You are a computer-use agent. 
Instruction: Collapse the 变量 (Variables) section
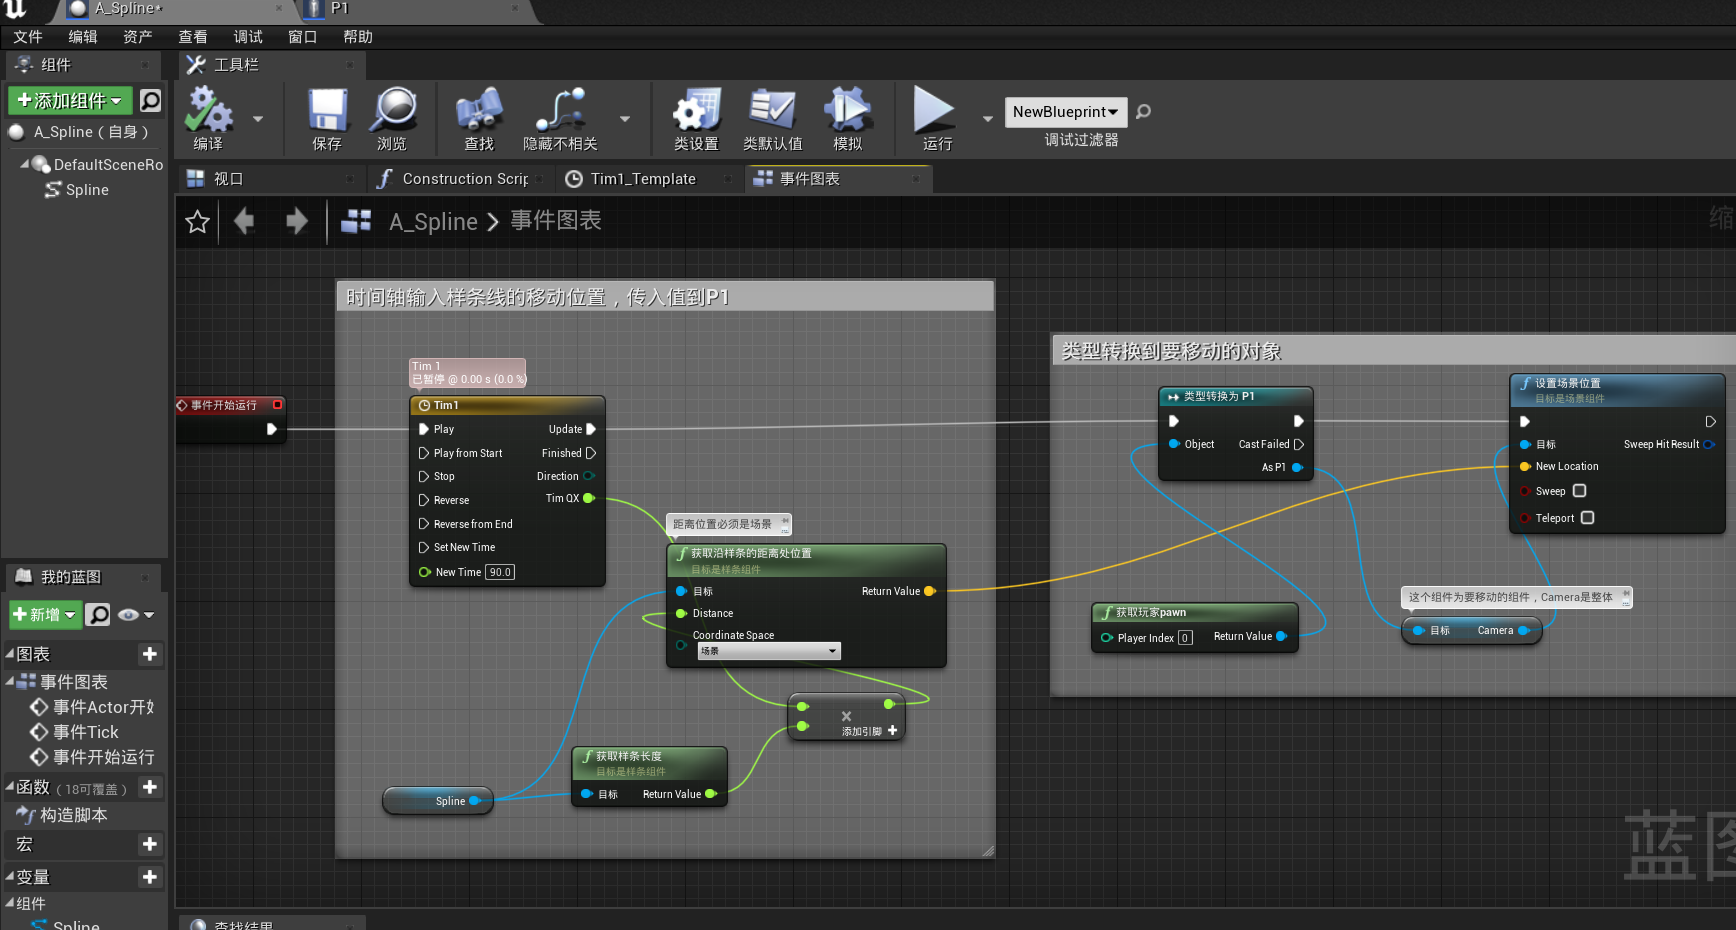click(x=9, y=876)
